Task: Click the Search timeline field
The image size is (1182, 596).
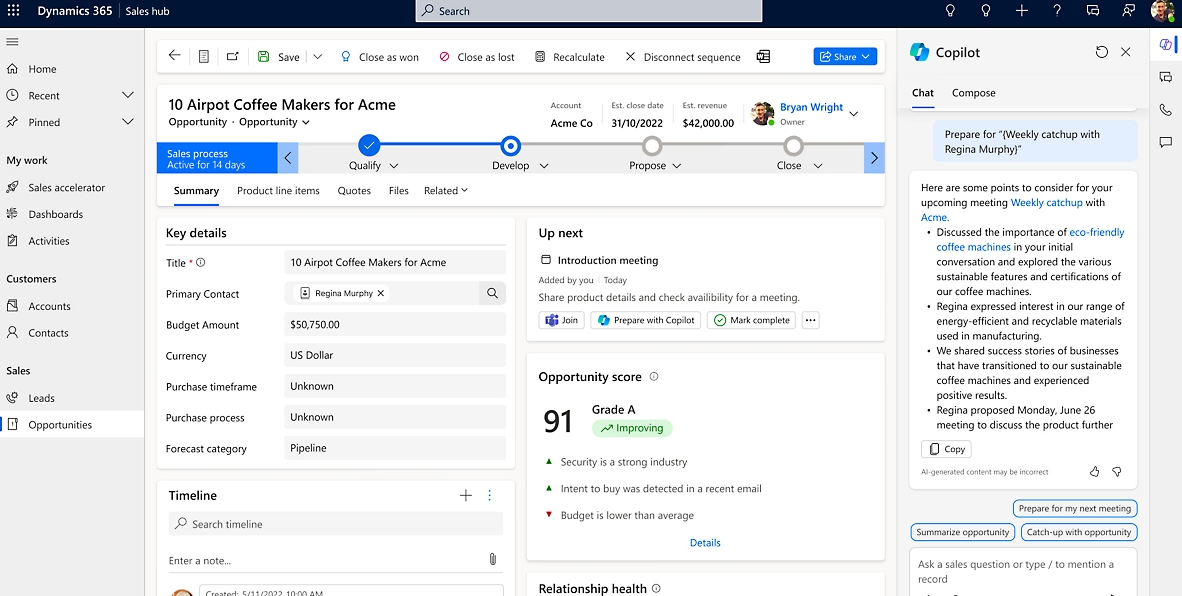Action: click(335, 524)
